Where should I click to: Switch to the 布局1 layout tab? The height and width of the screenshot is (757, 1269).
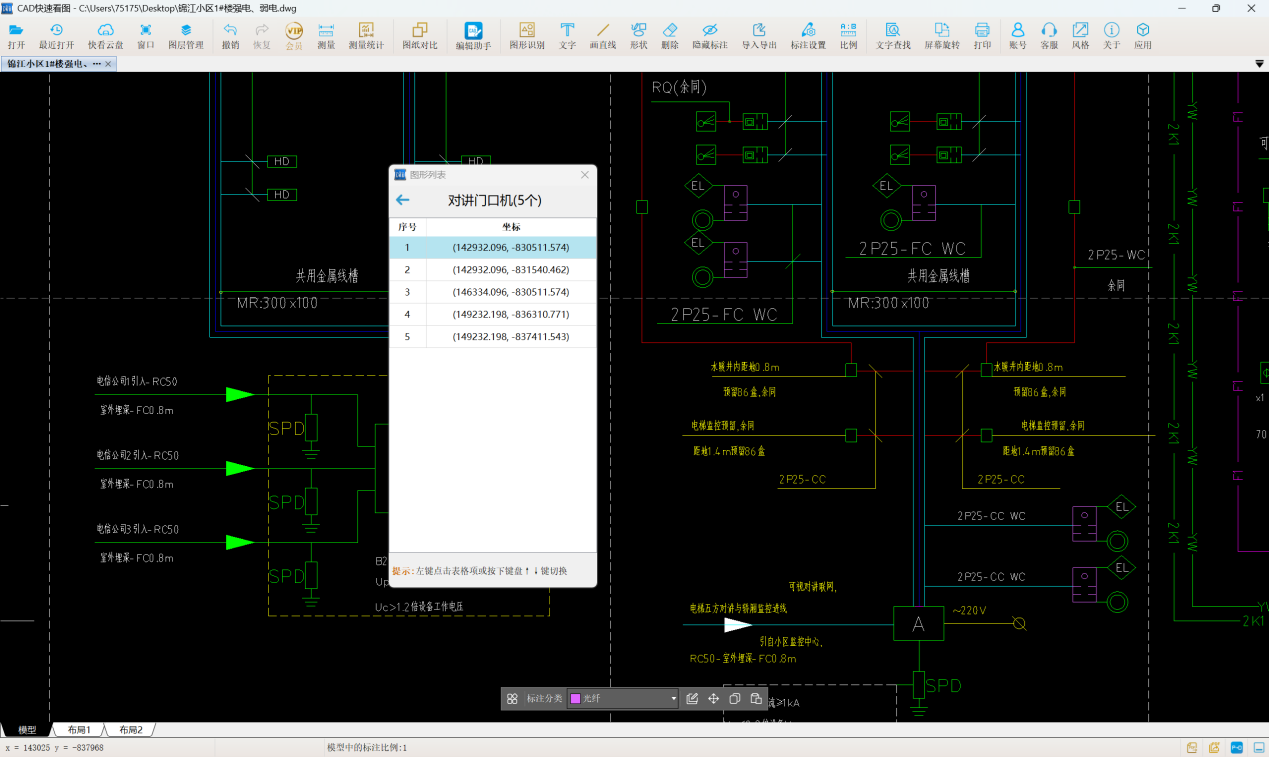(79, 730)
